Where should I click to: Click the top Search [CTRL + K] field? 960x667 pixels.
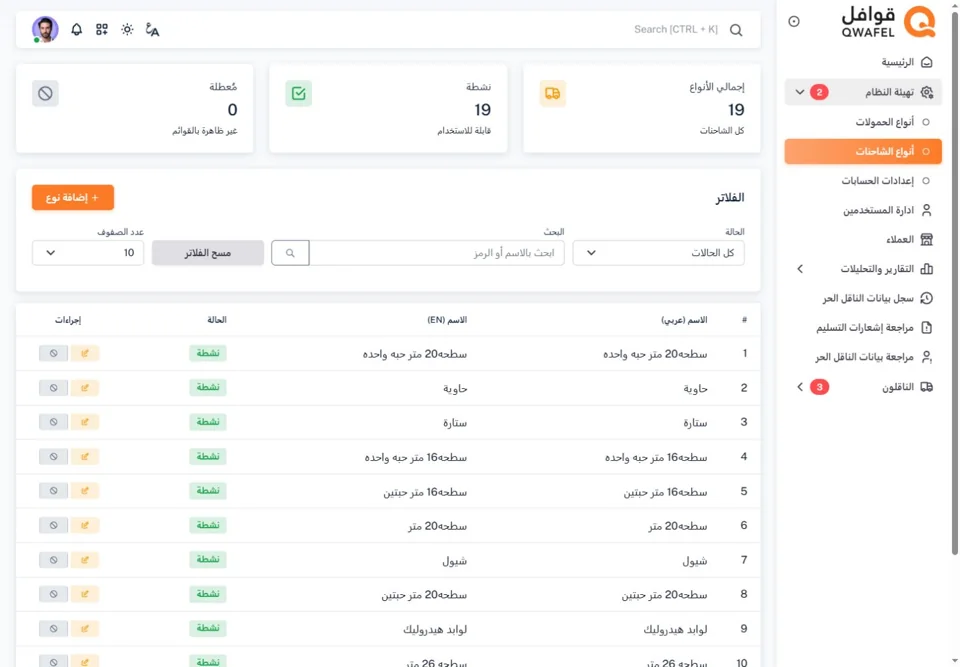(x=676, y=29)
